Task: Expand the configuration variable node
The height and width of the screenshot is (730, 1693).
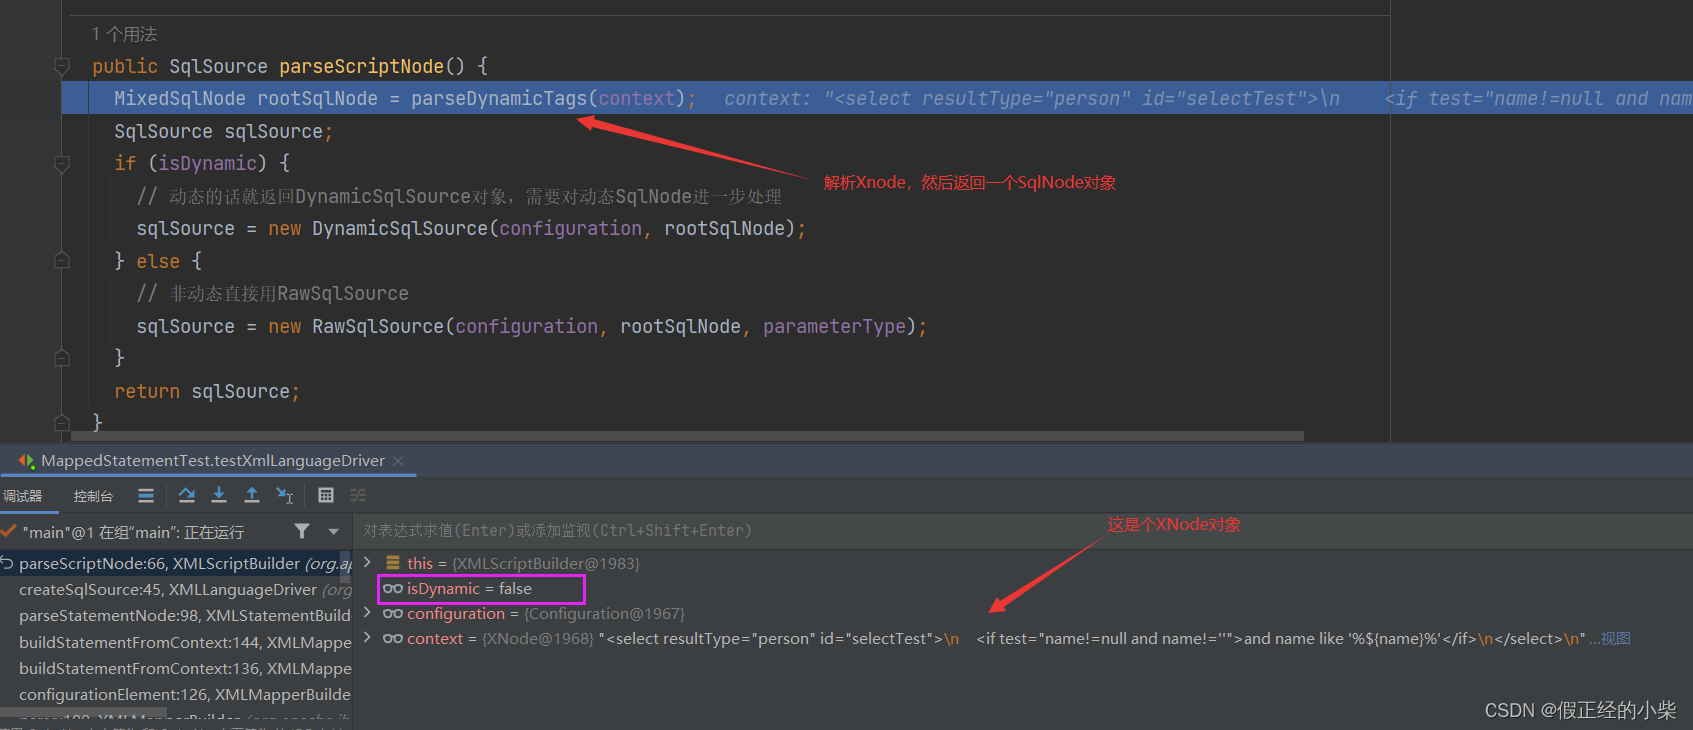Action: point(368,613)
